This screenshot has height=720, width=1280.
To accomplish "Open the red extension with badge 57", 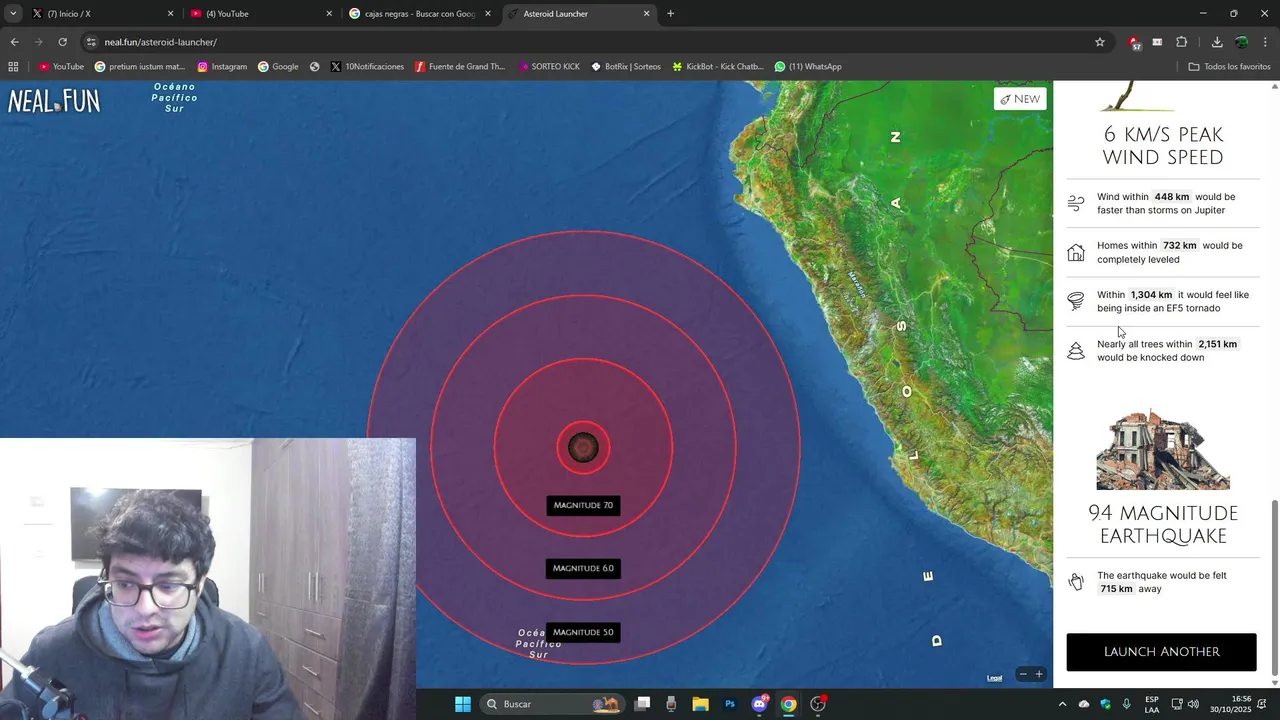I will [x=1134, y=42].
